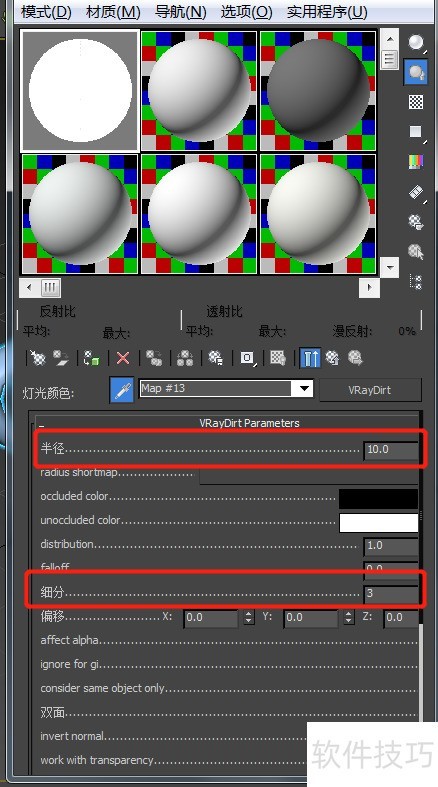
Task: Click the eyedropper pick material icon
Action: pos(122,390)
